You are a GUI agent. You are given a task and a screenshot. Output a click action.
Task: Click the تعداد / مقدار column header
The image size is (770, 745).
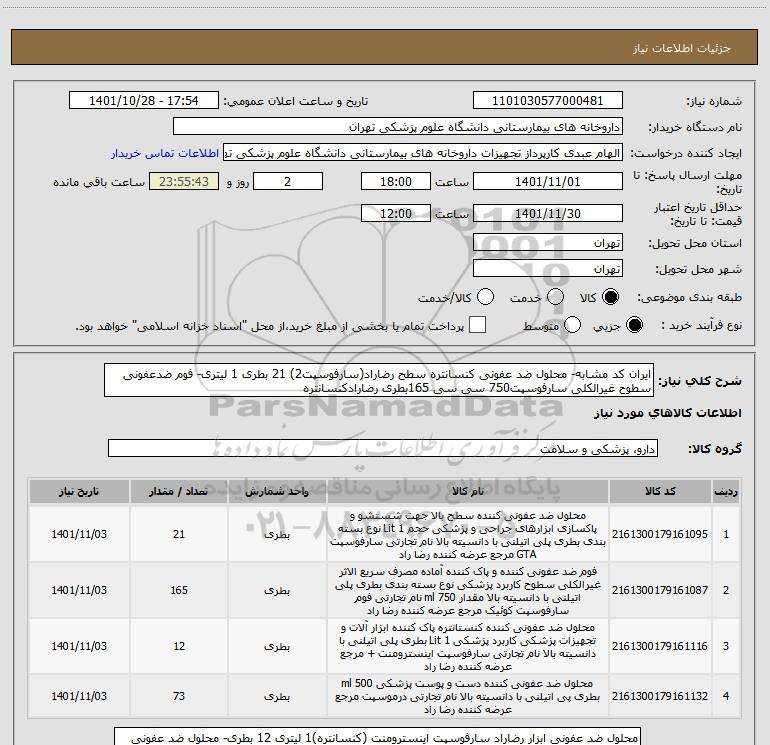[x=179, y=491]
